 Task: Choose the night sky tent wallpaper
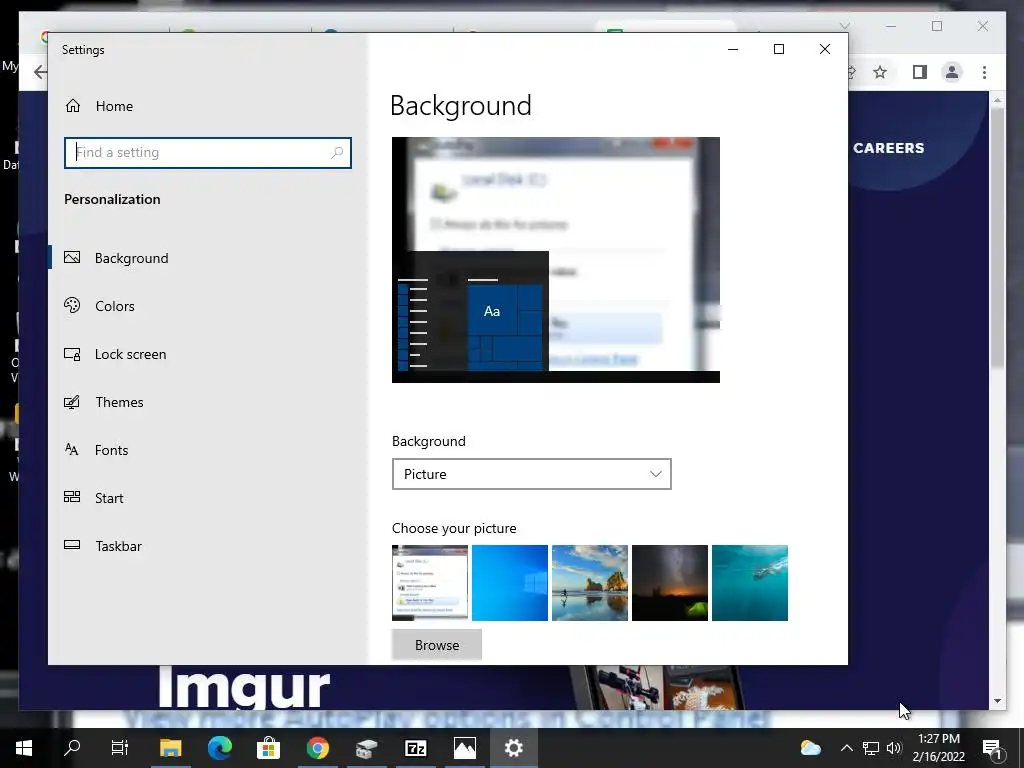click(669, 583)
